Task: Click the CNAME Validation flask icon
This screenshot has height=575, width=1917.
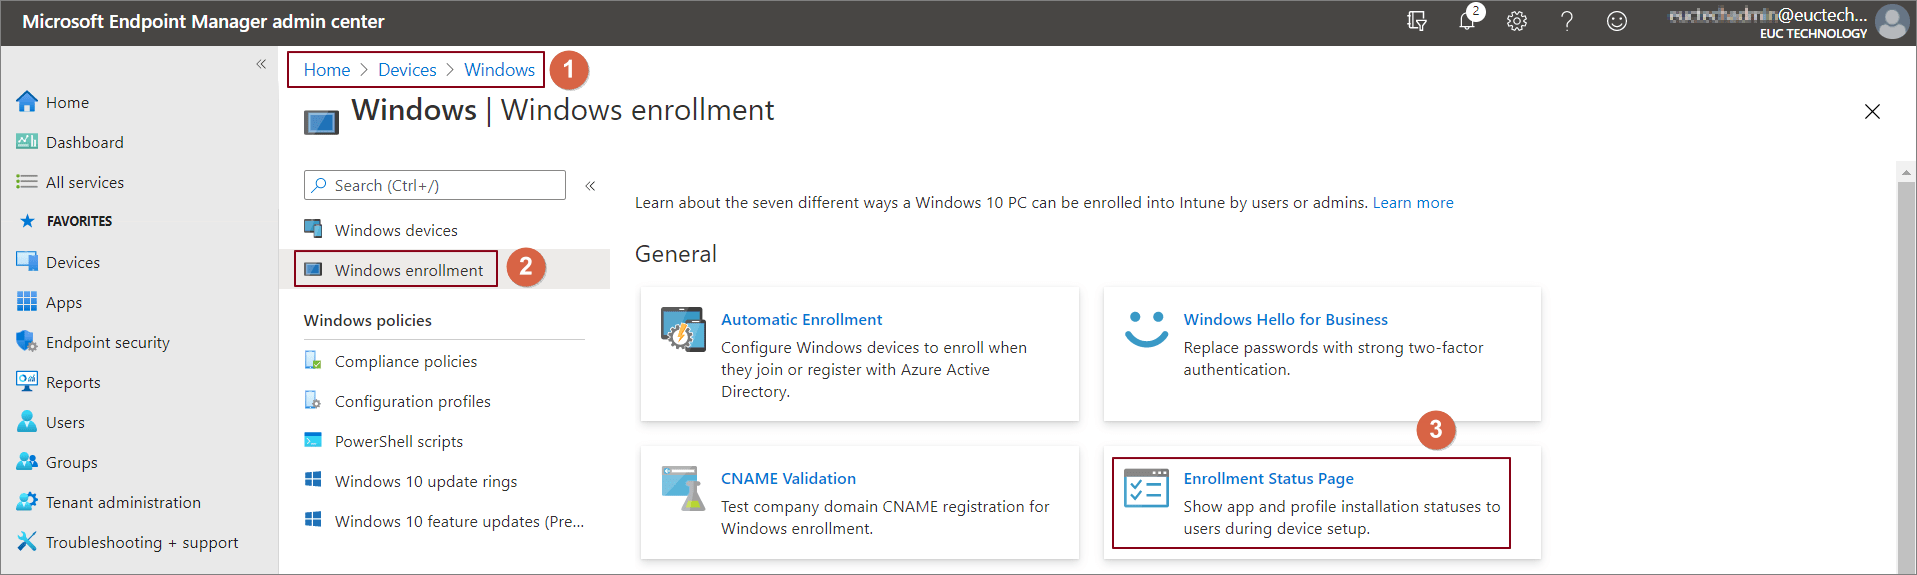Action: click(x=683, y=488)
